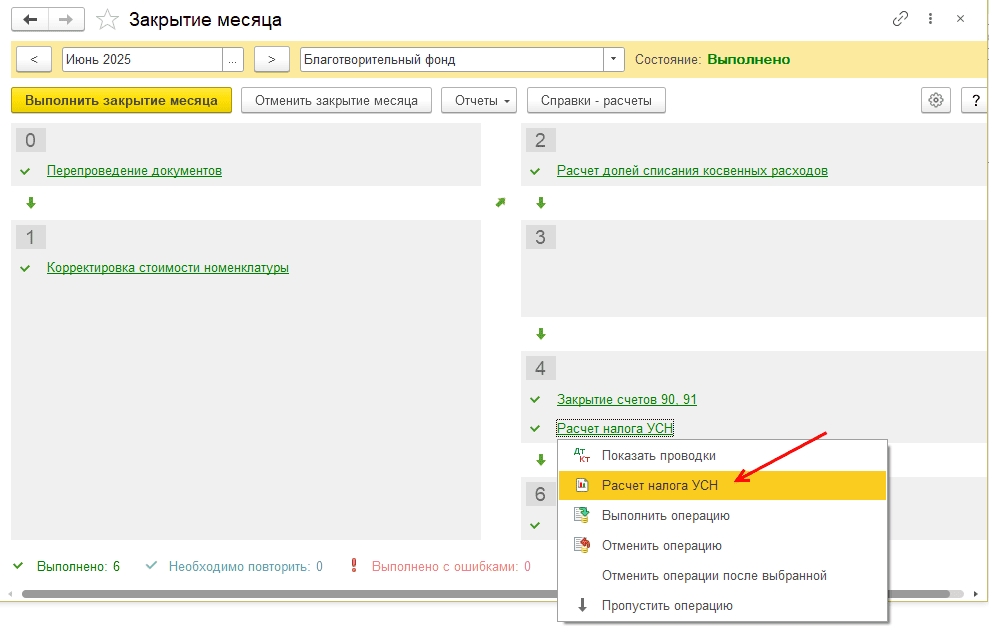
Task: Click the period field showing Июнь 2025
Action: (x=141, y=59)
